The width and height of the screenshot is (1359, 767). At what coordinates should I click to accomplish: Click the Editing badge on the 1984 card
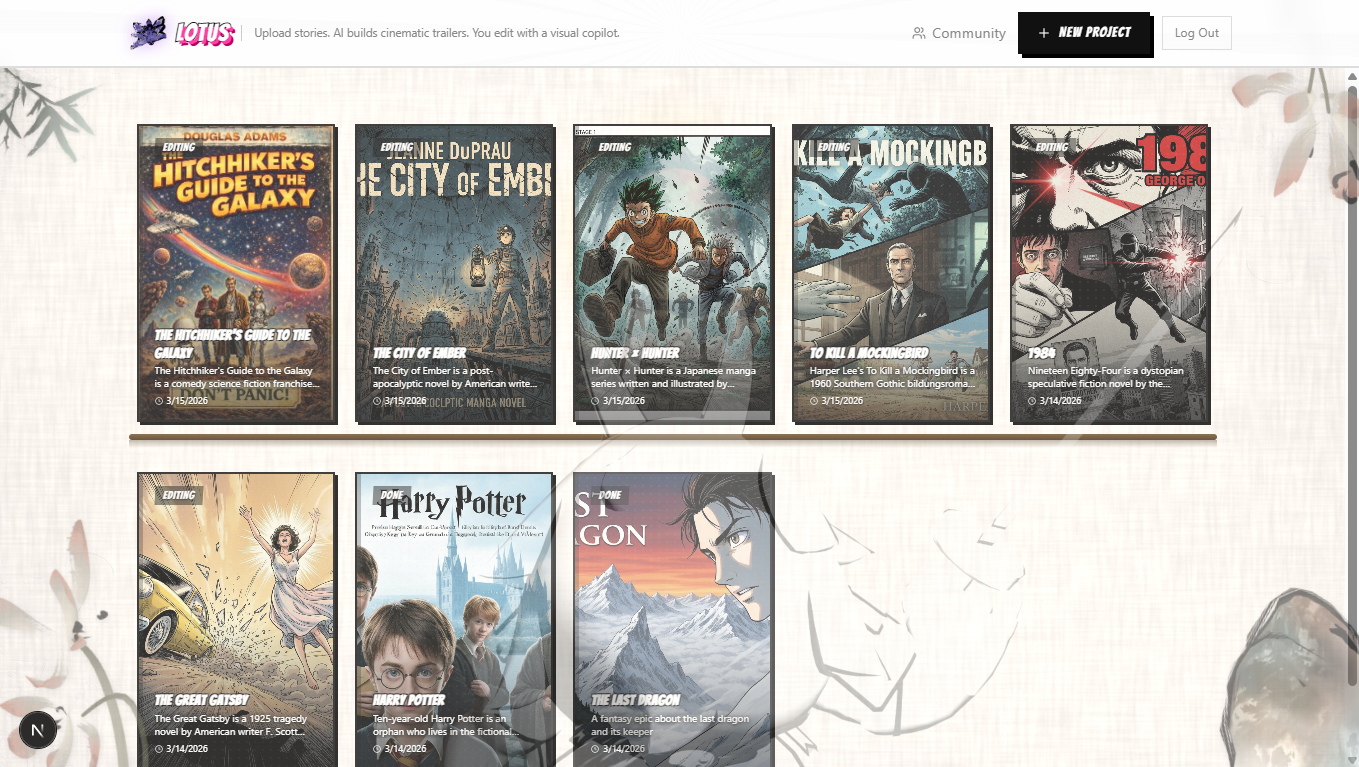click(x=1052, y=147)
